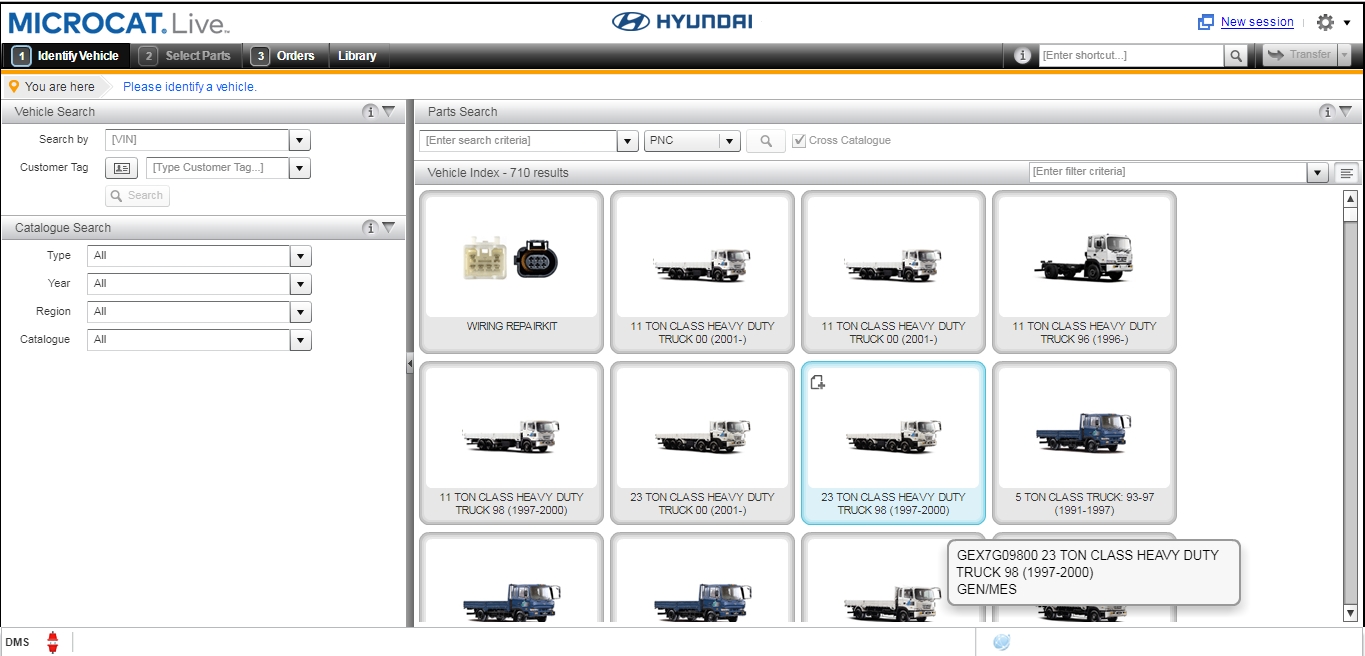Open the Library tab
The image size is (1365, 656).
tap(357, 56)
